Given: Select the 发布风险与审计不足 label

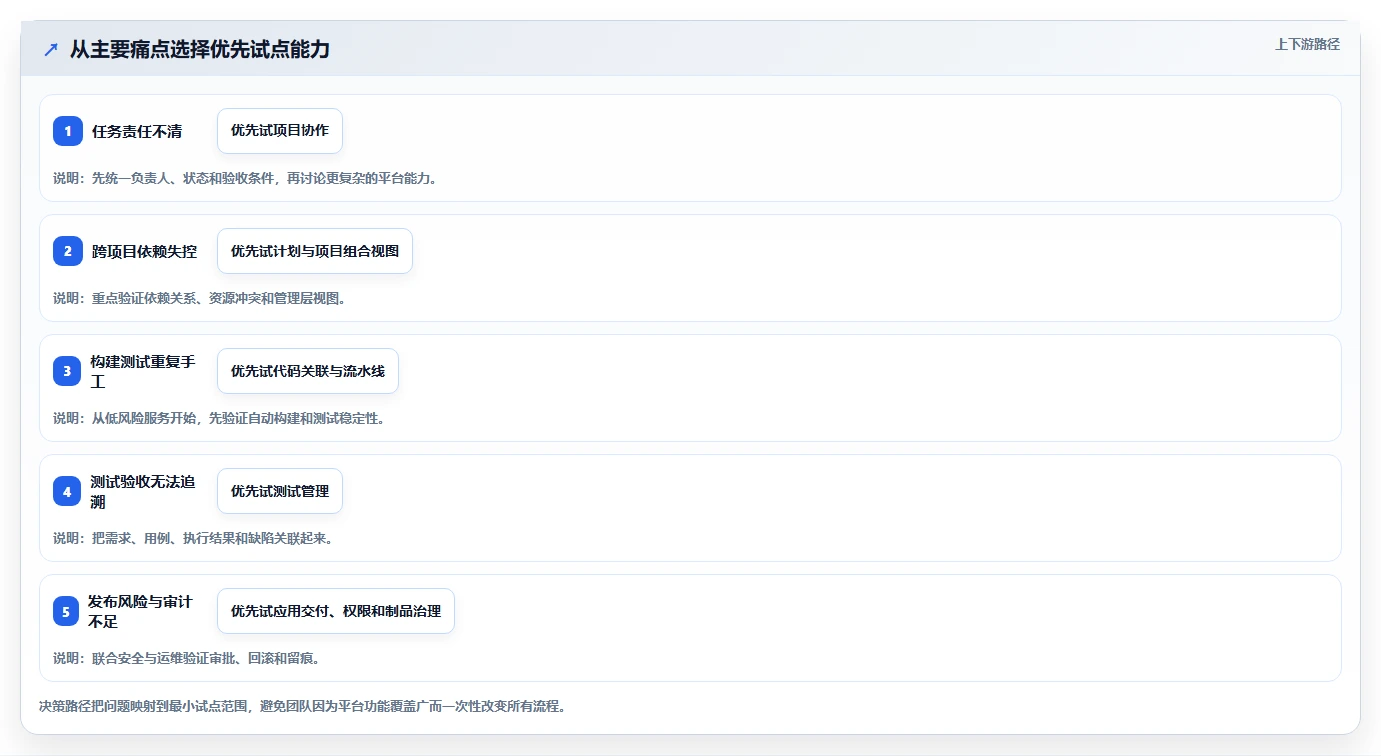Looking at the screenshot, I should pyautogui.click(x=141, y=611).
